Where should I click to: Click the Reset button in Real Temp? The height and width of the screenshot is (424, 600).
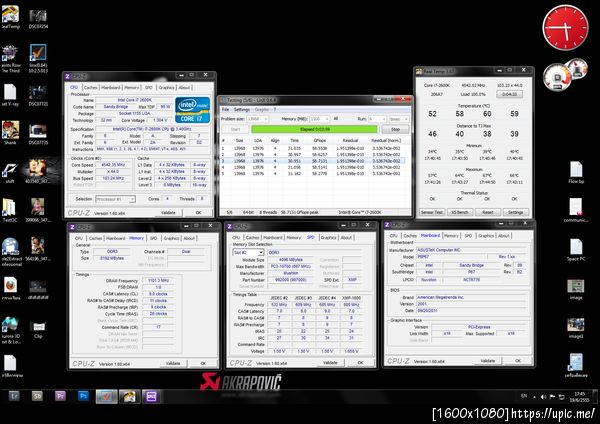(488, 212)
